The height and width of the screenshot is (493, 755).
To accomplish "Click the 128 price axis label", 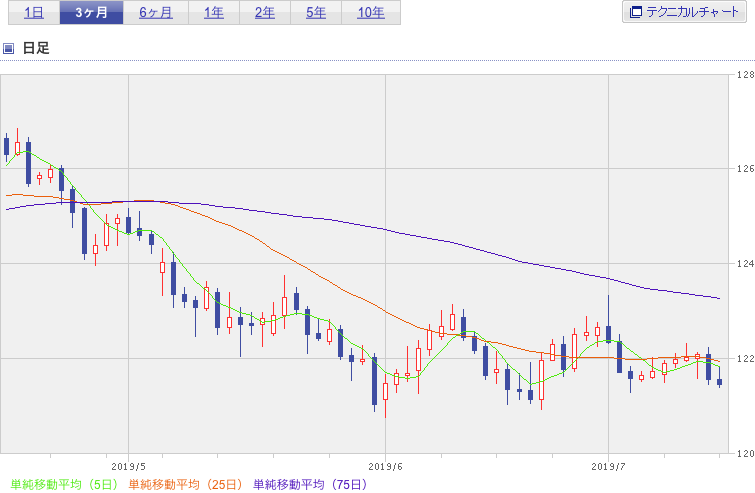I will coord(745,75).
